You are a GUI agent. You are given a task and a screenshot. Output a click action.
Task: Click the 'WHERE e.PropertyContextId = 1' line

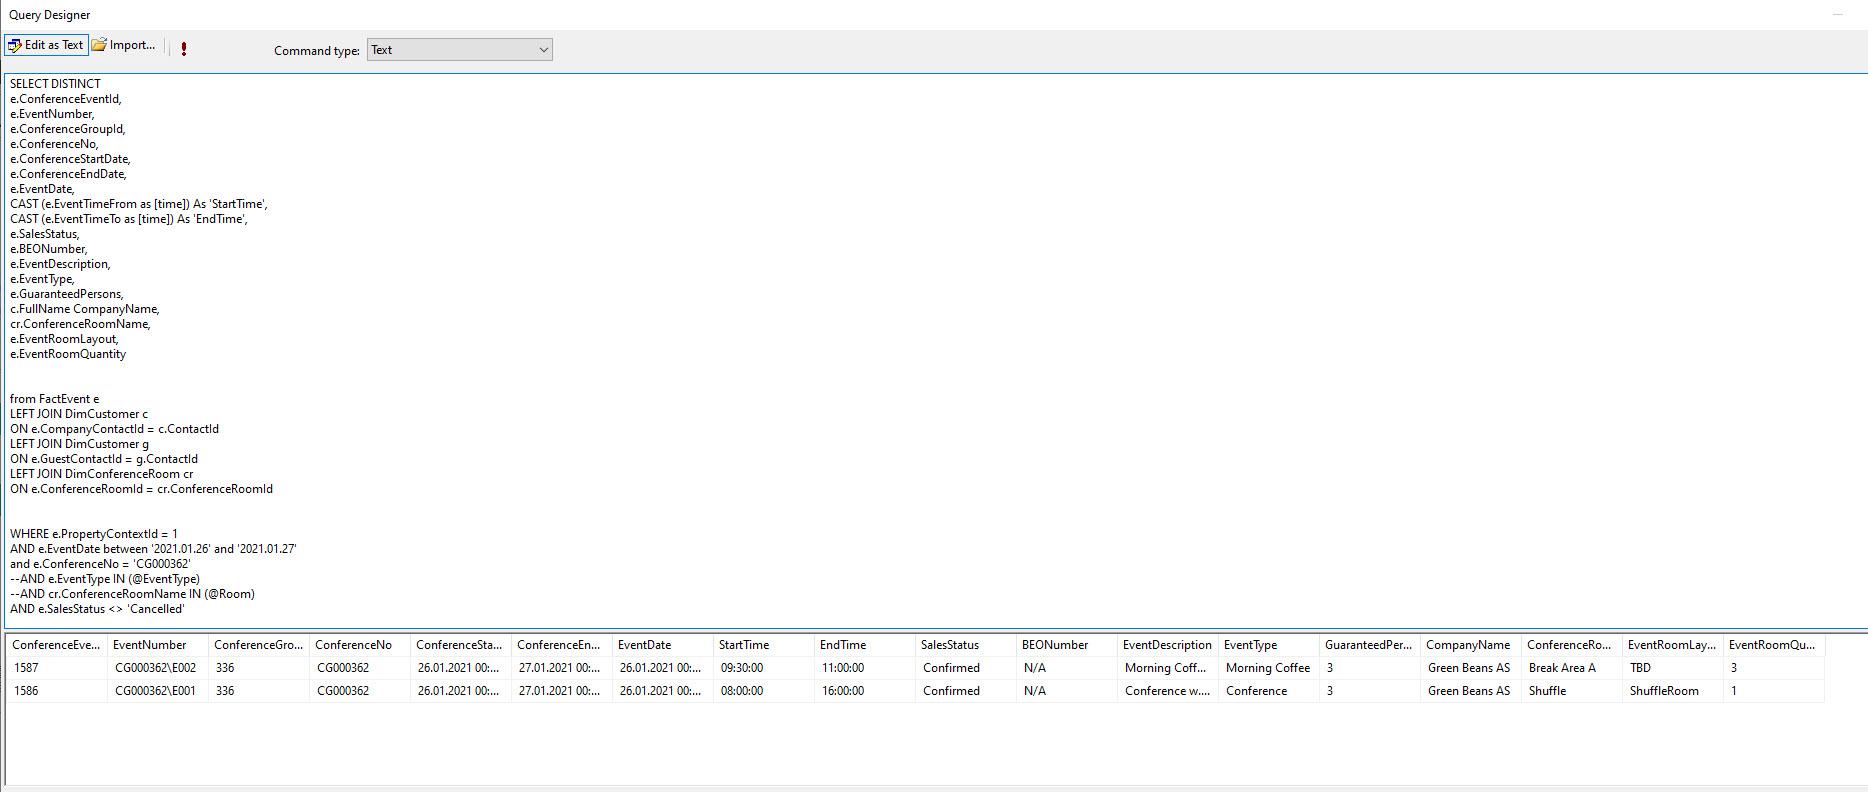[x=94, y=534]
